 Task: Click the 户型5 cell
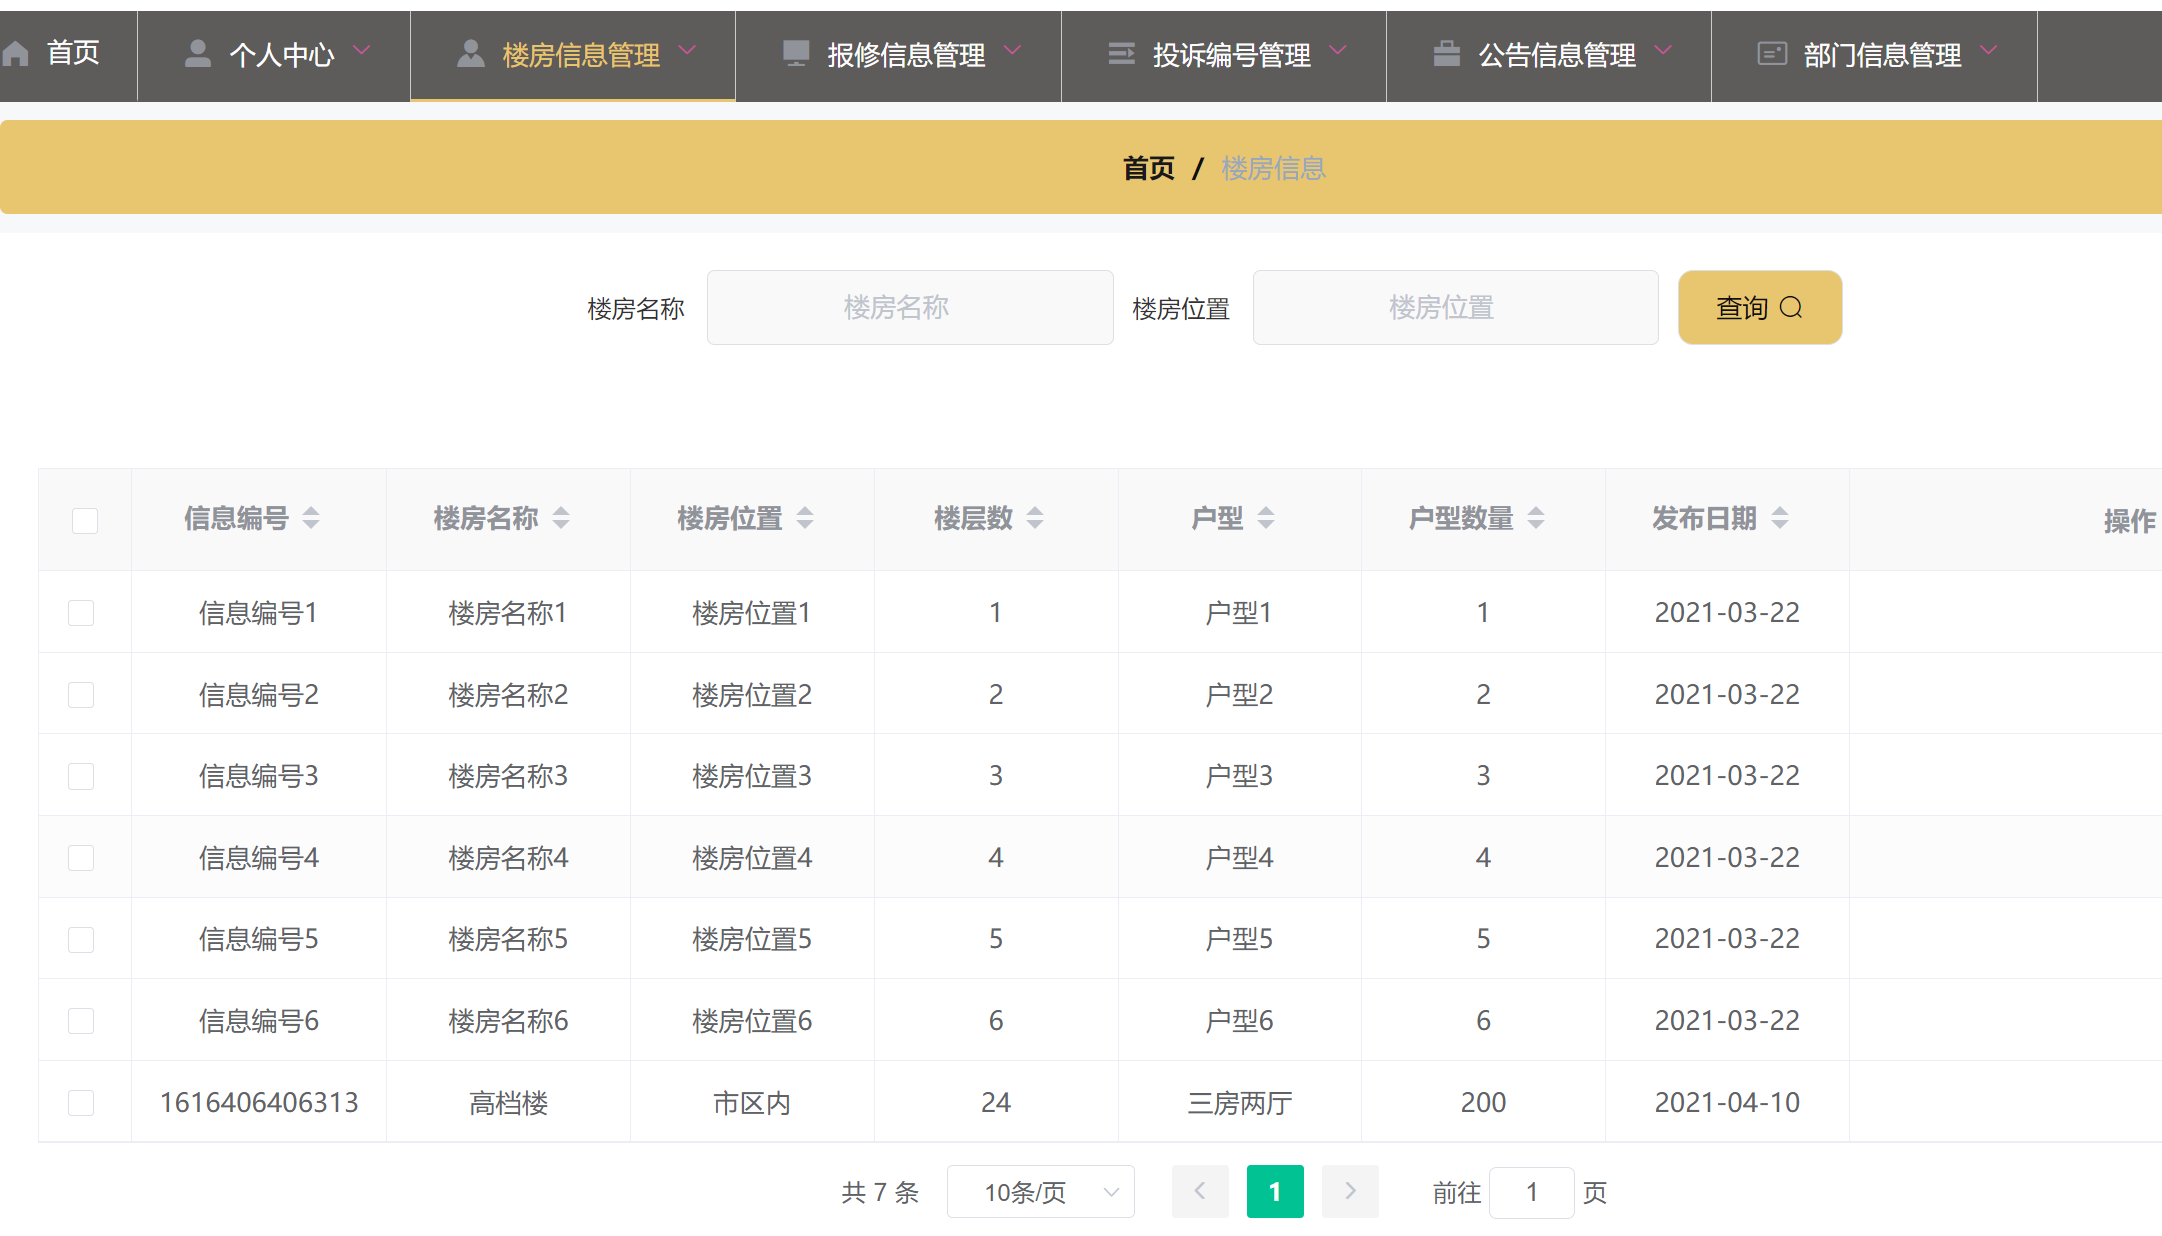1239,939
